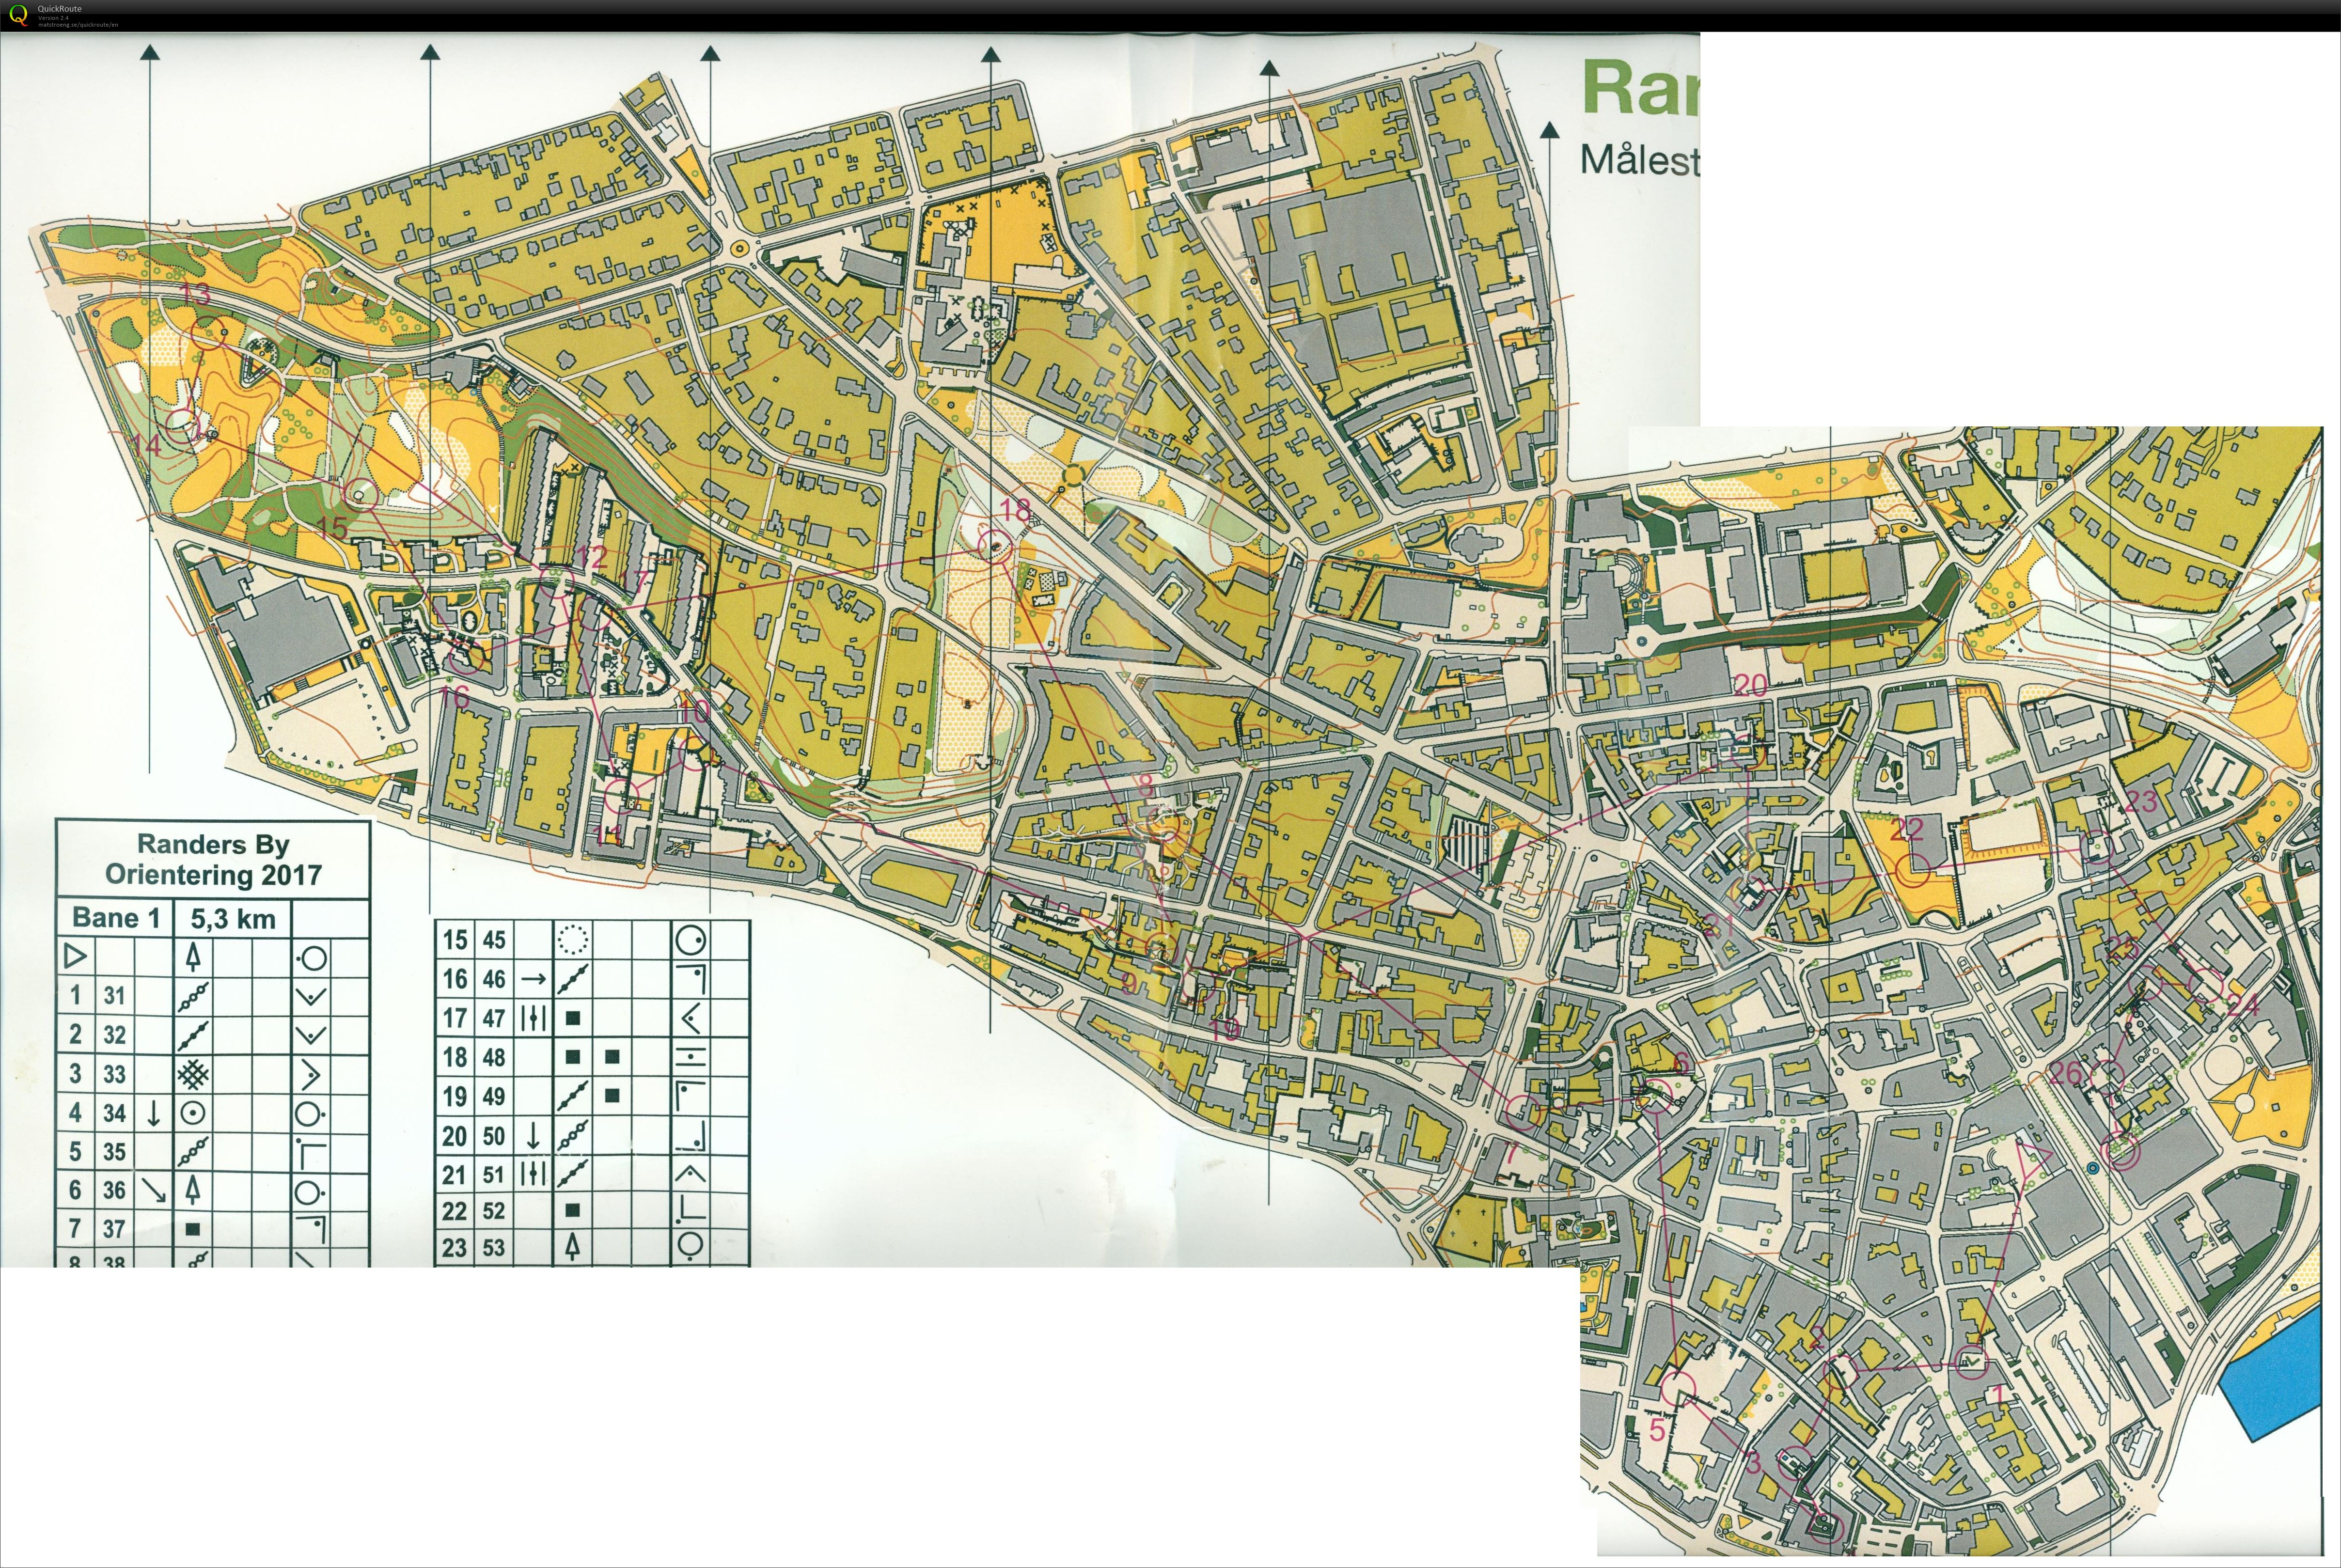Viewport: 2341px width, 1568px height.
Task: Click the tree symbol in row 23 (53)
Action: click(572, 1247)
